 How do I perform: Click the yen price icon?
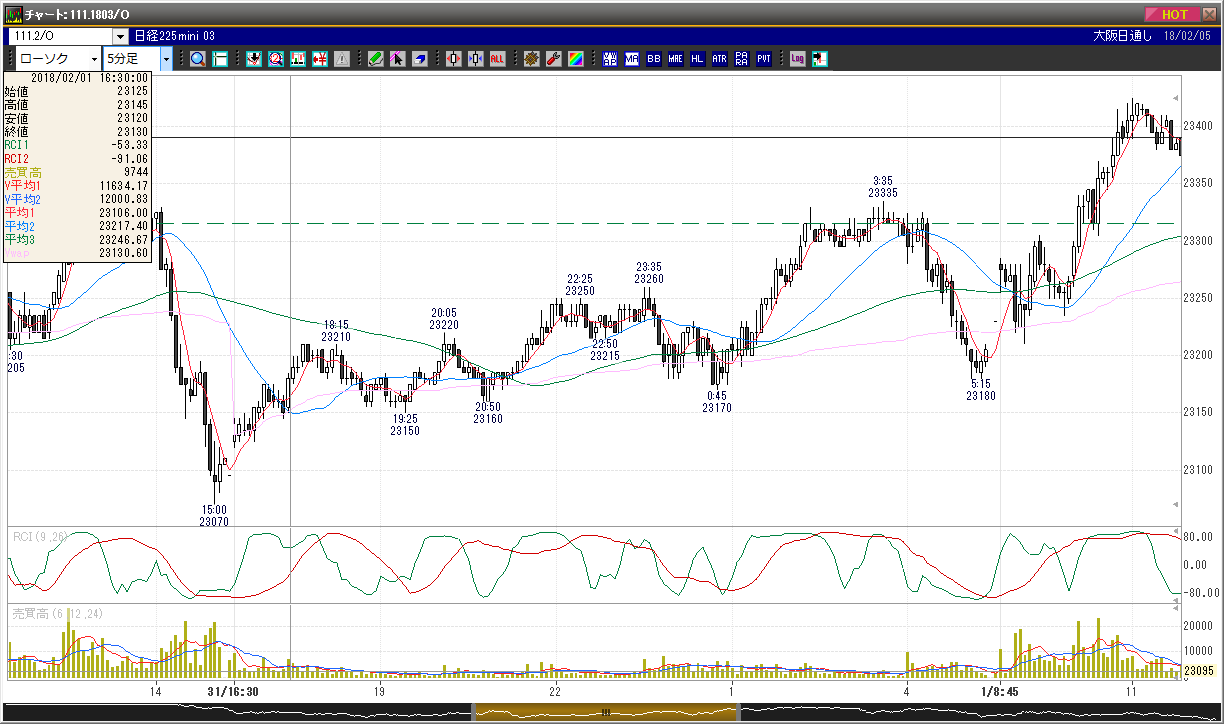(320, 58)
